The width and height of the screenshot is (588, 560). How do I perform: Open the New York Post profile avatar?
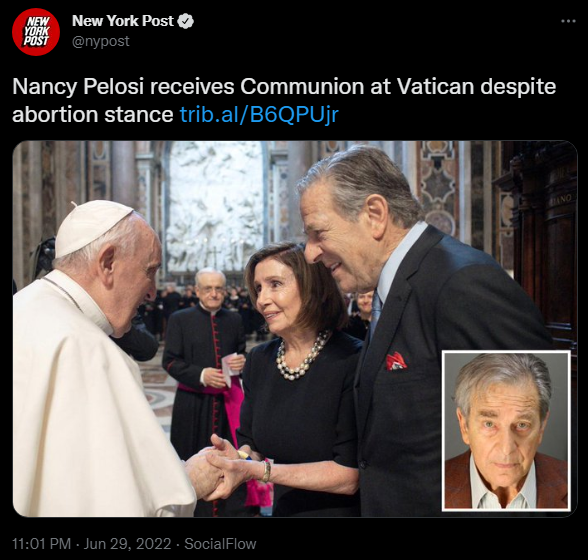point(36,32)
